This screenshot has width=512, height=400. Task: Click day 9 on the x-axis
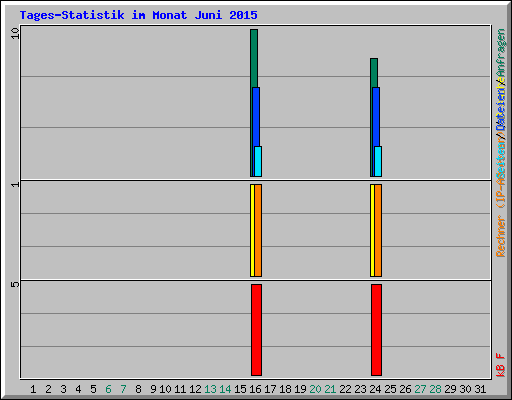point(153,389)
